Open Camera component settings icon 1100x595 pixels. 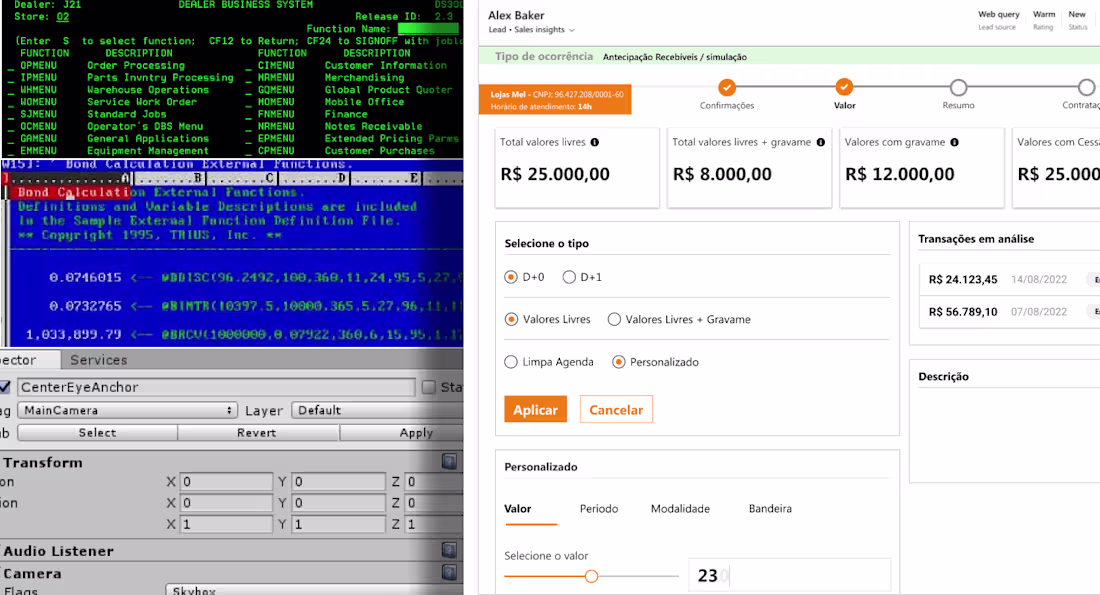pos(450,572)
